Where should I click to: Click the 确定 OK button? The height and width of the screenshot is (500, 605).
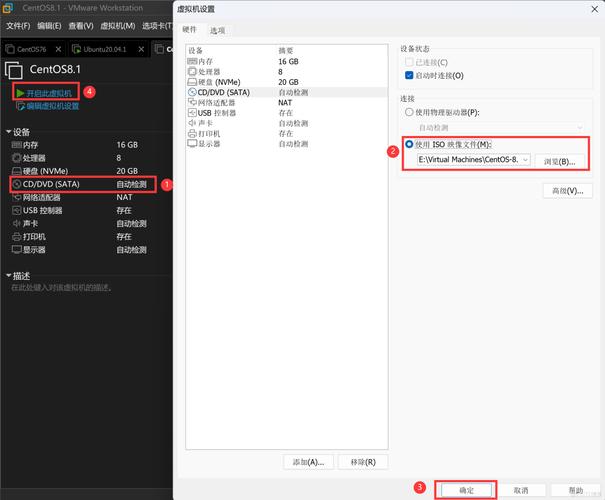466,490
